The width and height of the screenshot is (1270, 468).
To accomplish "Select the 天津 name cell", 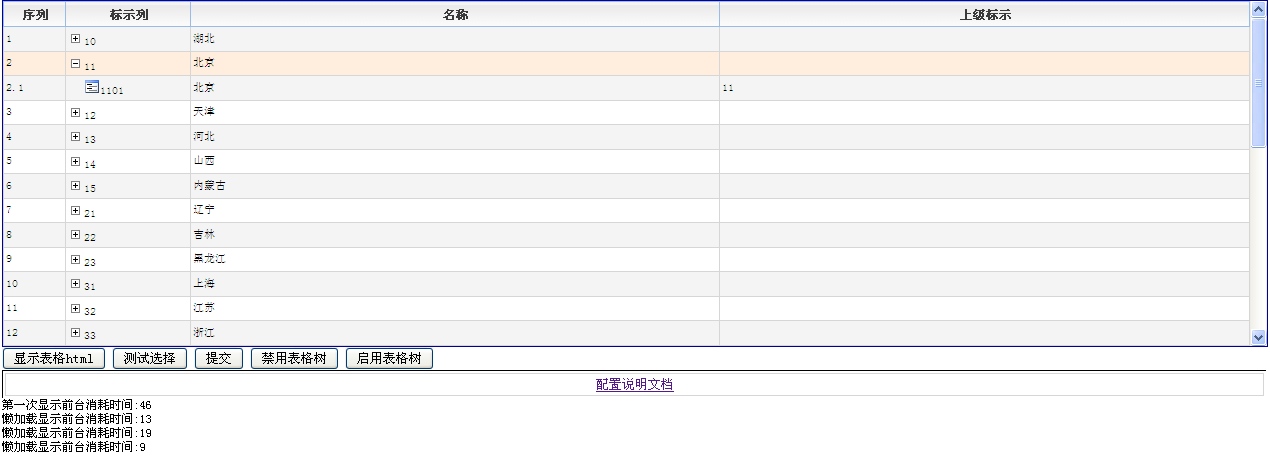I will point(455,112).
